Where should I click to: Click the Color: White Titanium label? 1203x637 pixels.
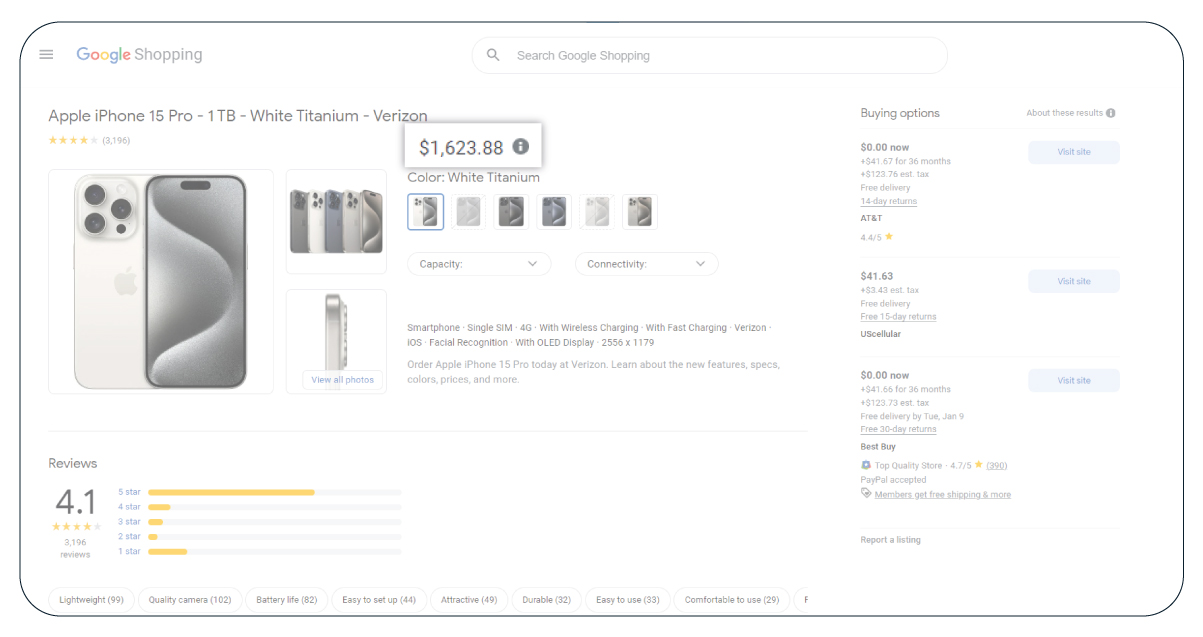click(x=473, y=178)
